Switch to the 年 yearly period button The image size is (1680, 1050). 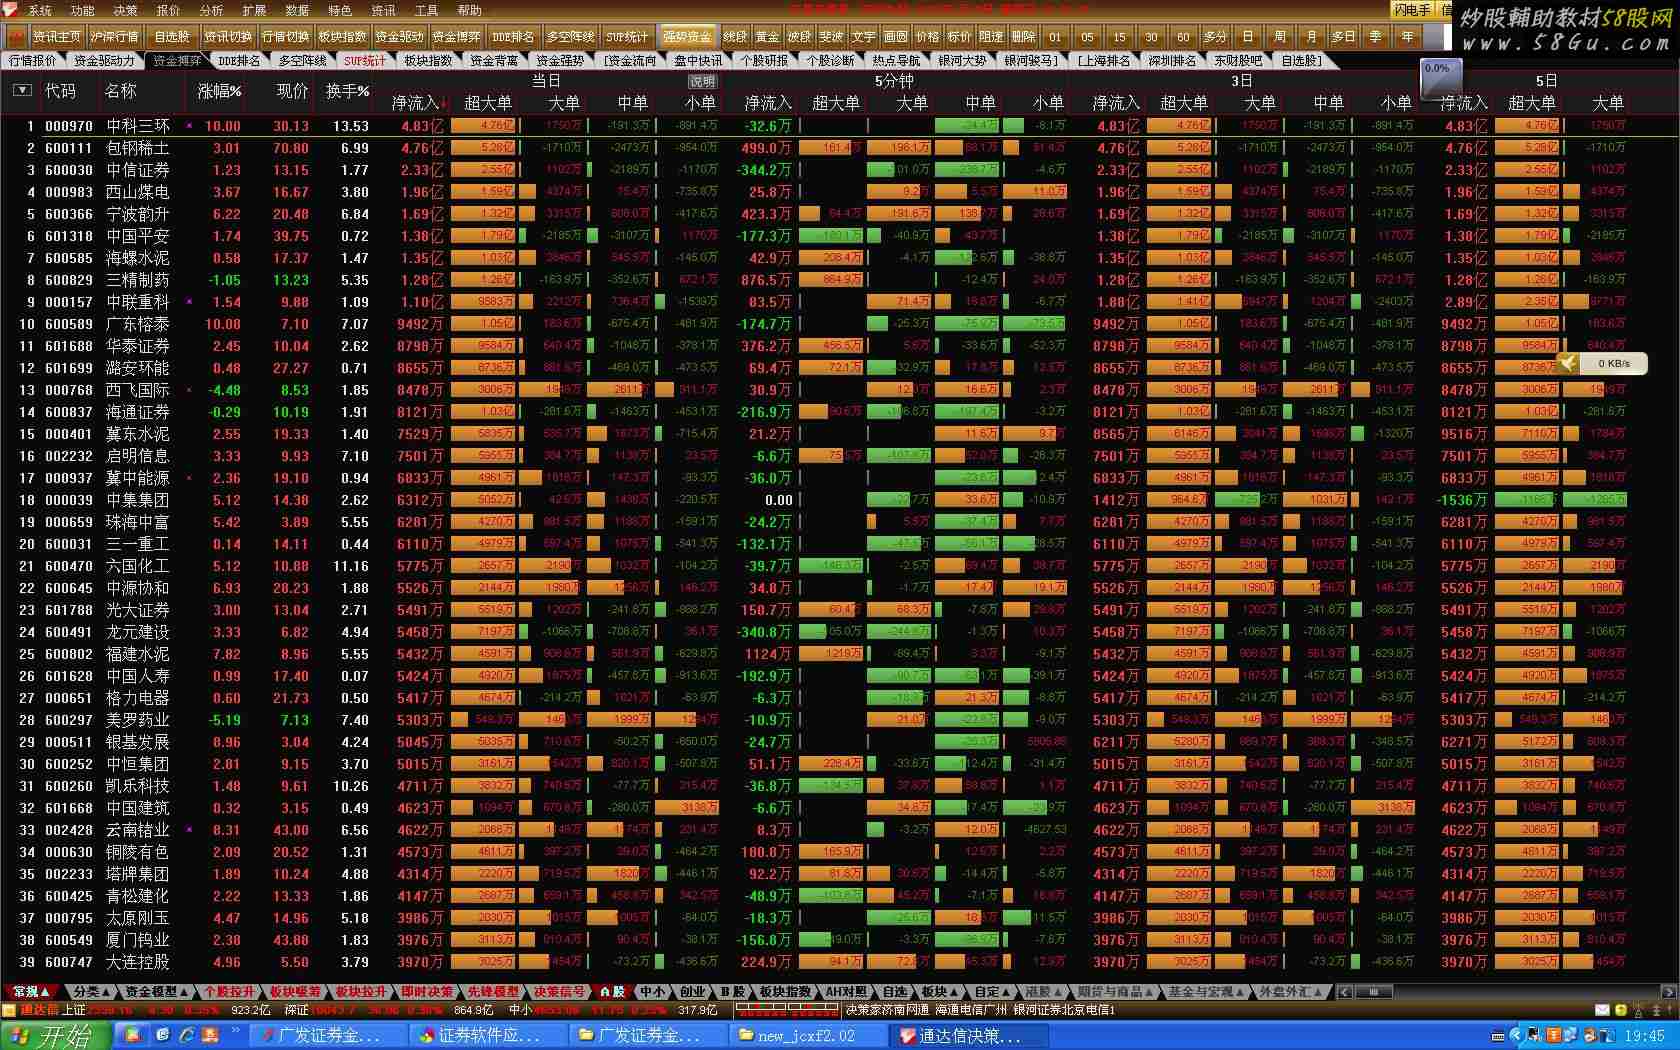tap(1406, 36)
